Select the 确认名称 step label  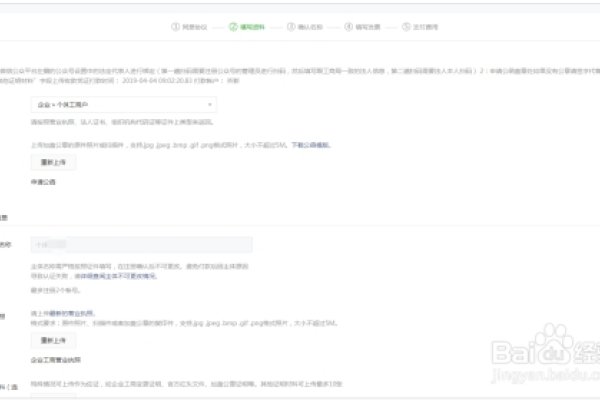click(310, 29)
